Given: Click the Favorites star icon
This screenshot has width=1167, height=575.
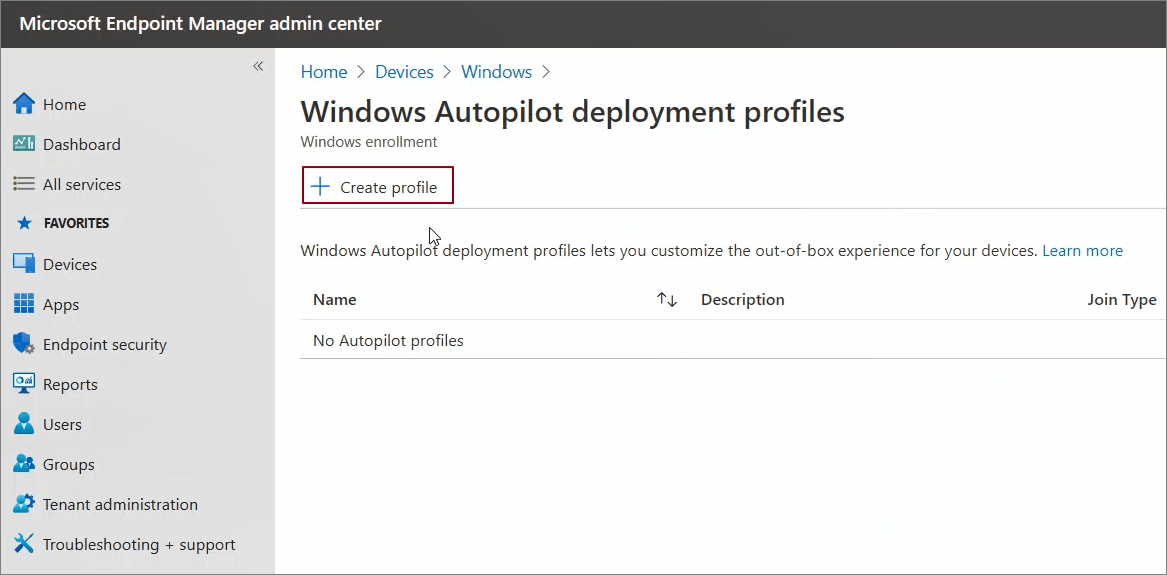Looking at the screenshot, I should pyautogui.click(x=25, y=223).
